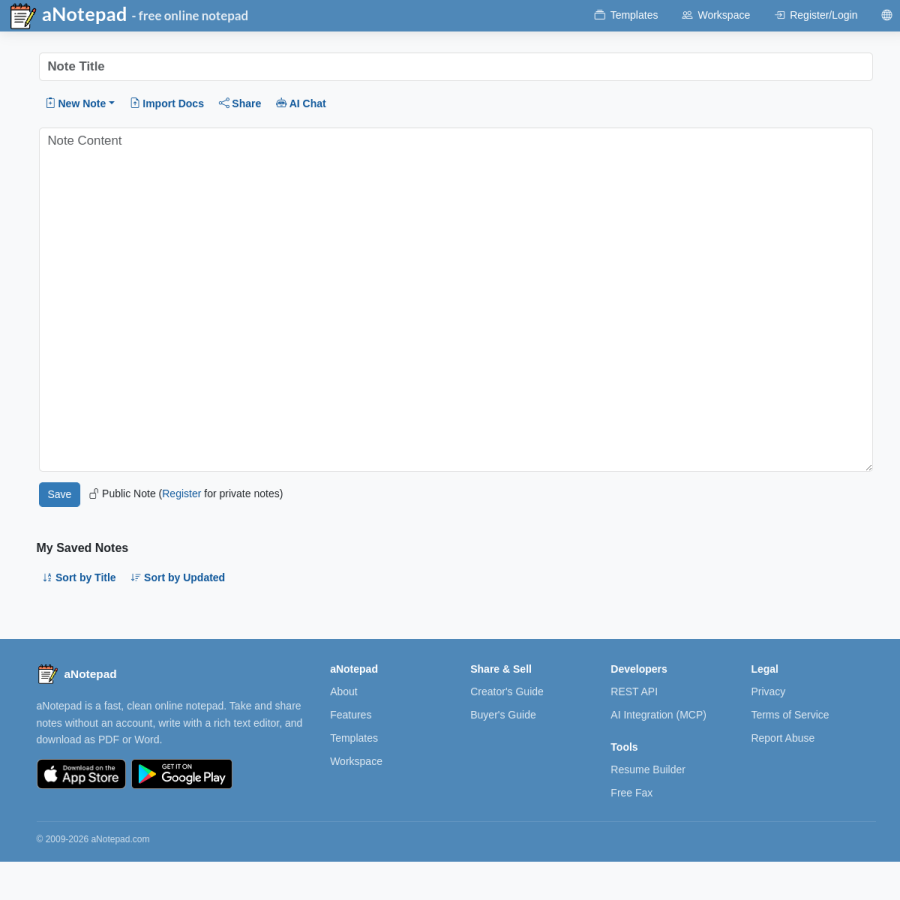Click the My Saved Notes heading
The width and height of the screenshot is (900, 900).
pos(82,548)
